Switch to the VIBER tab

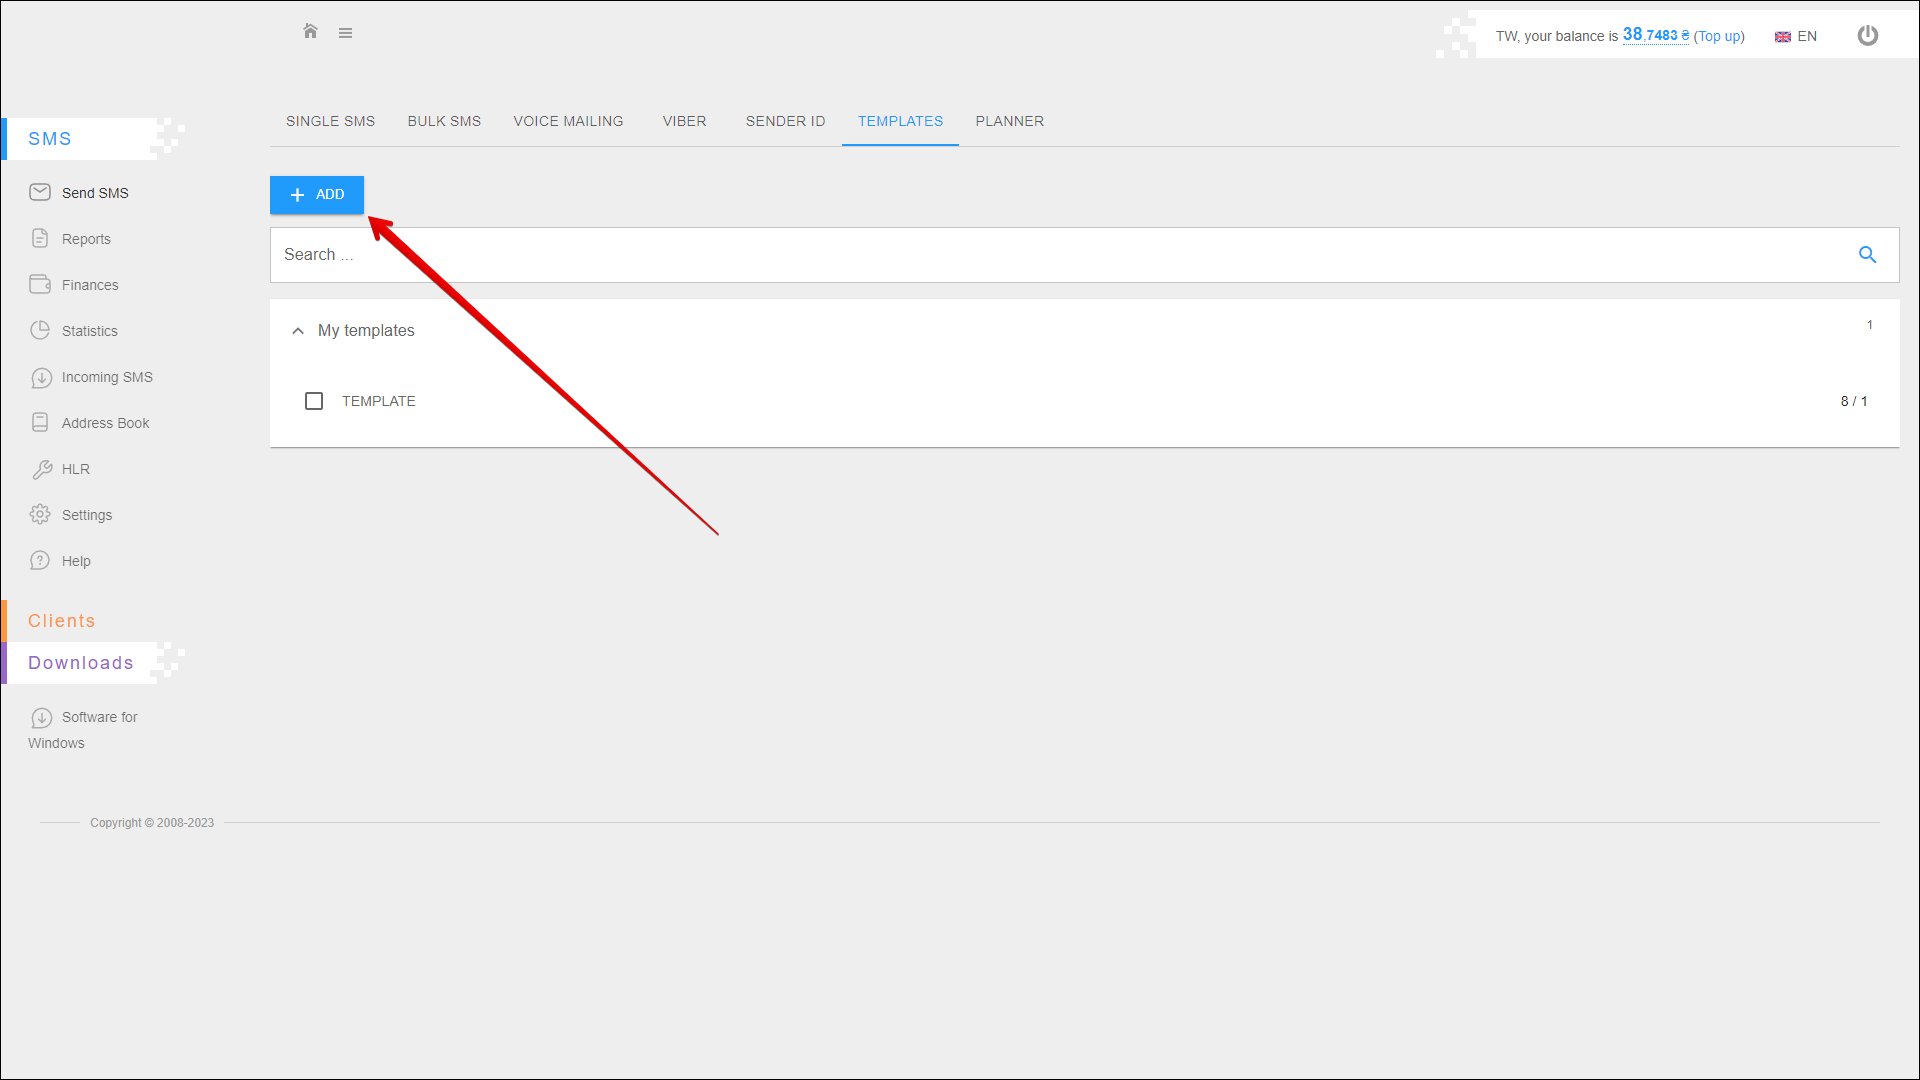[684, 121]
